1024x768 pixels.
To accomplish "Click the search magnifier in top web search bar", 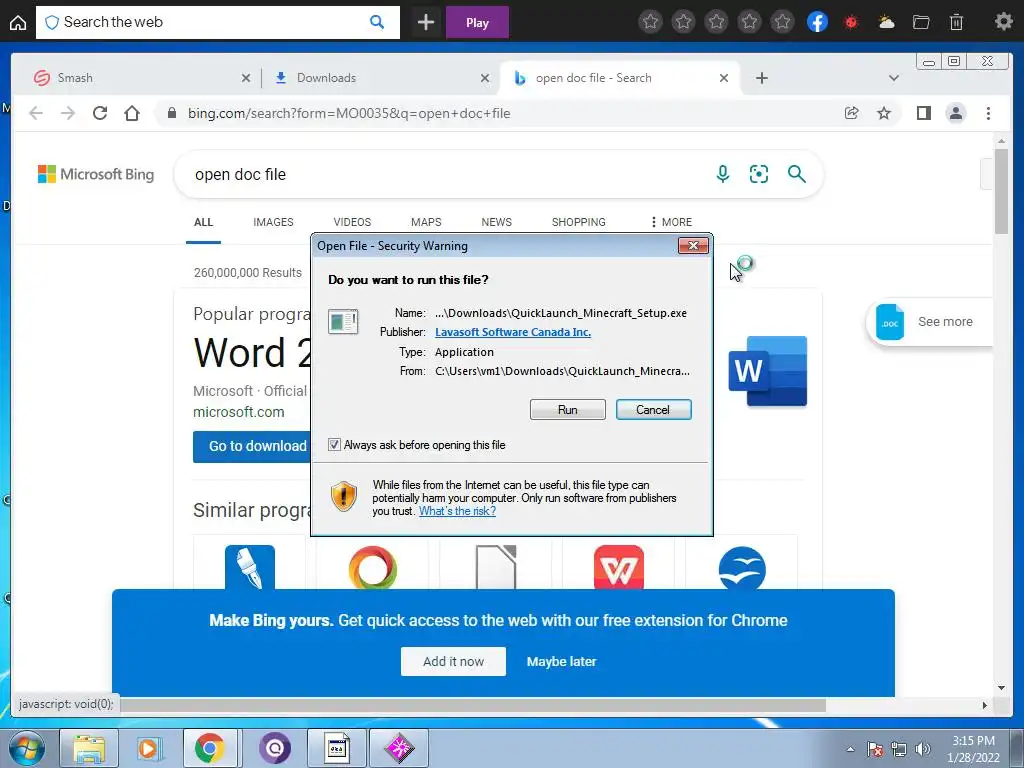I will coord(377,22).
